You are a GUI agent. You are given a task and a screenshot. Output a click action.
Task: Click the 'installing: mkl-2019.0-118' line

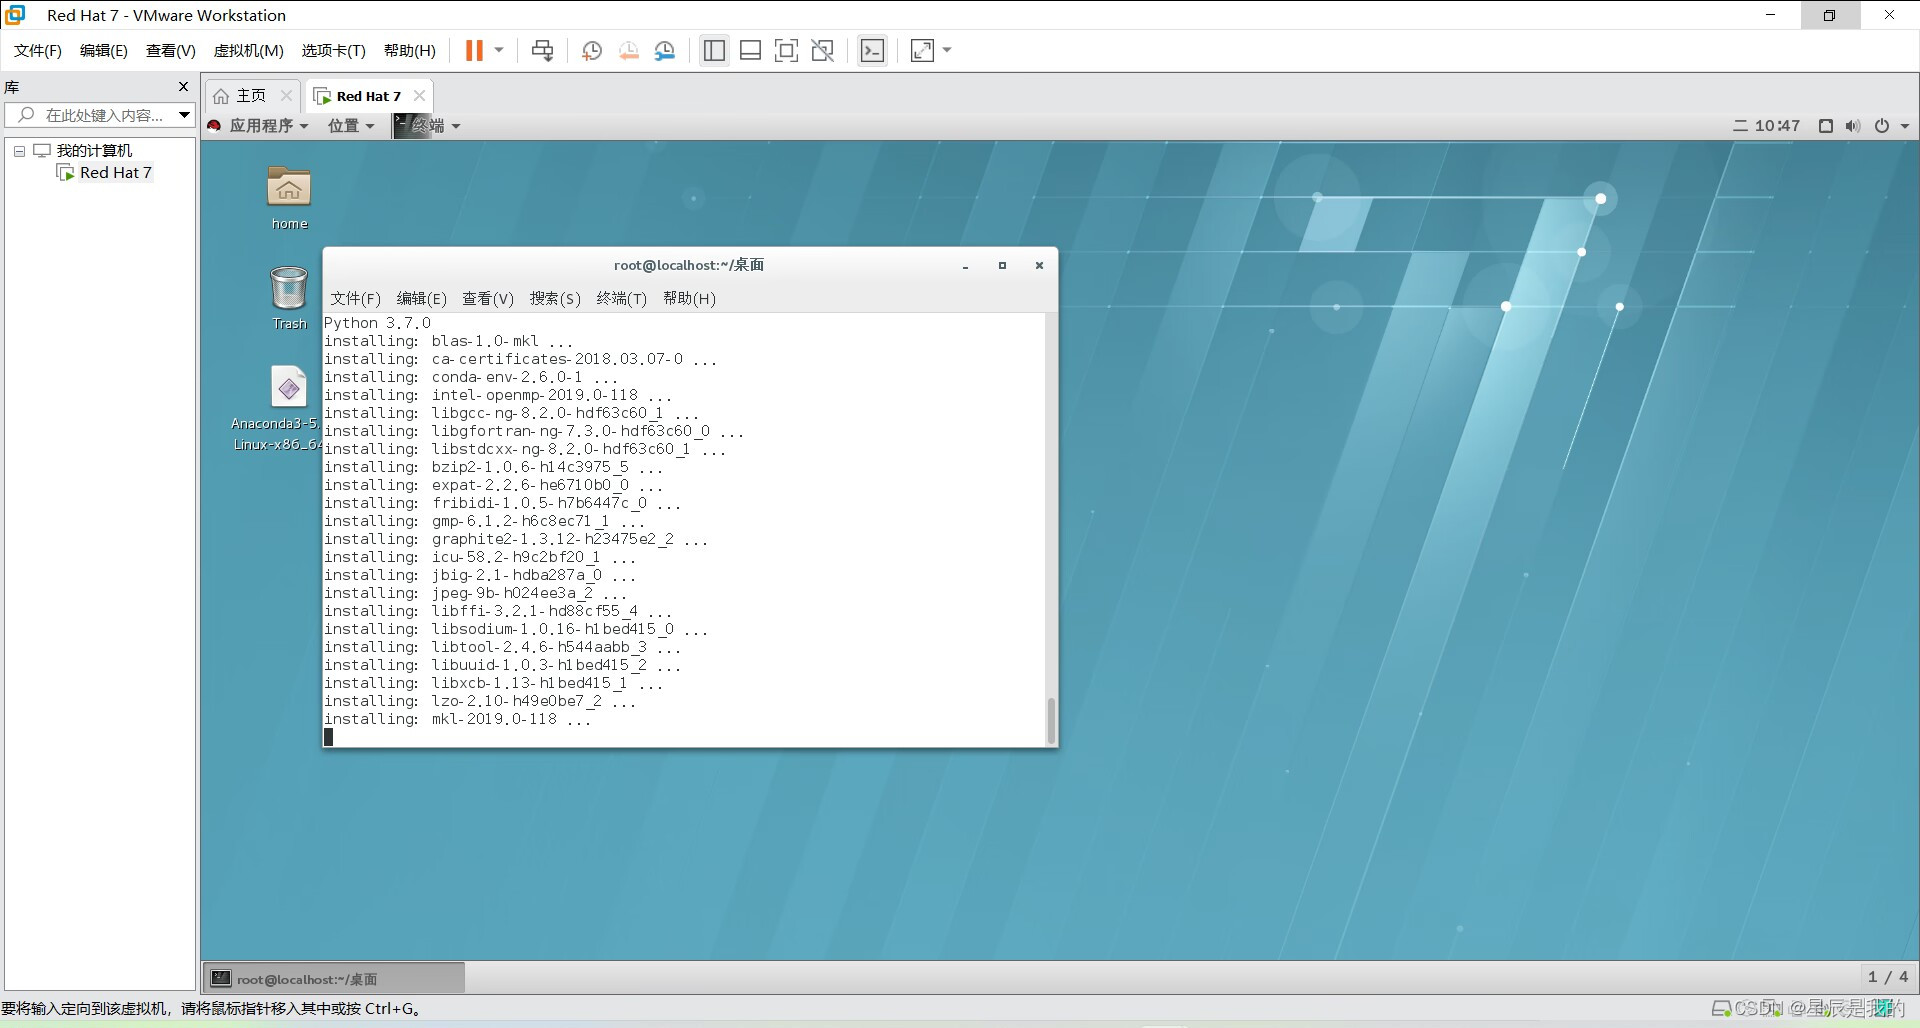coord(457,719)
